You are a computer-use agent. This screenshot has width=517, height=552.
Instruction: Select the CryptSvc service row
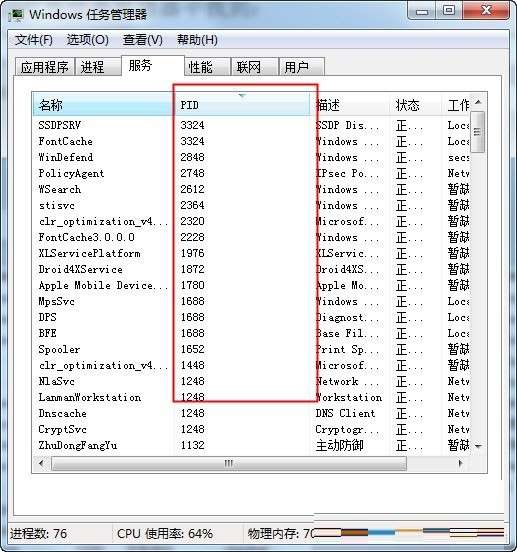pos(252,429)
